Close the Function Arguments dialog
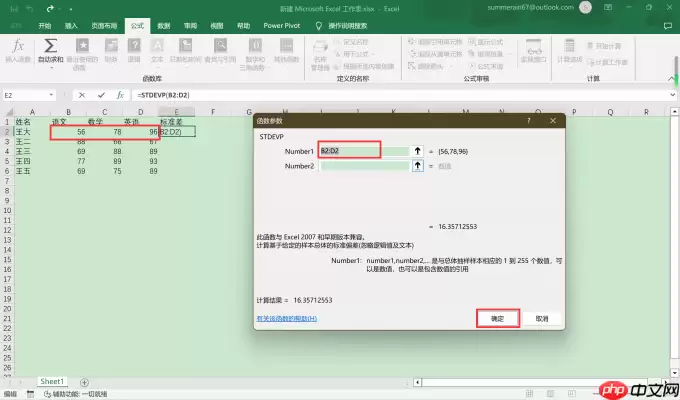The width and height of the screenshot is (680, 400). (552, 121)
